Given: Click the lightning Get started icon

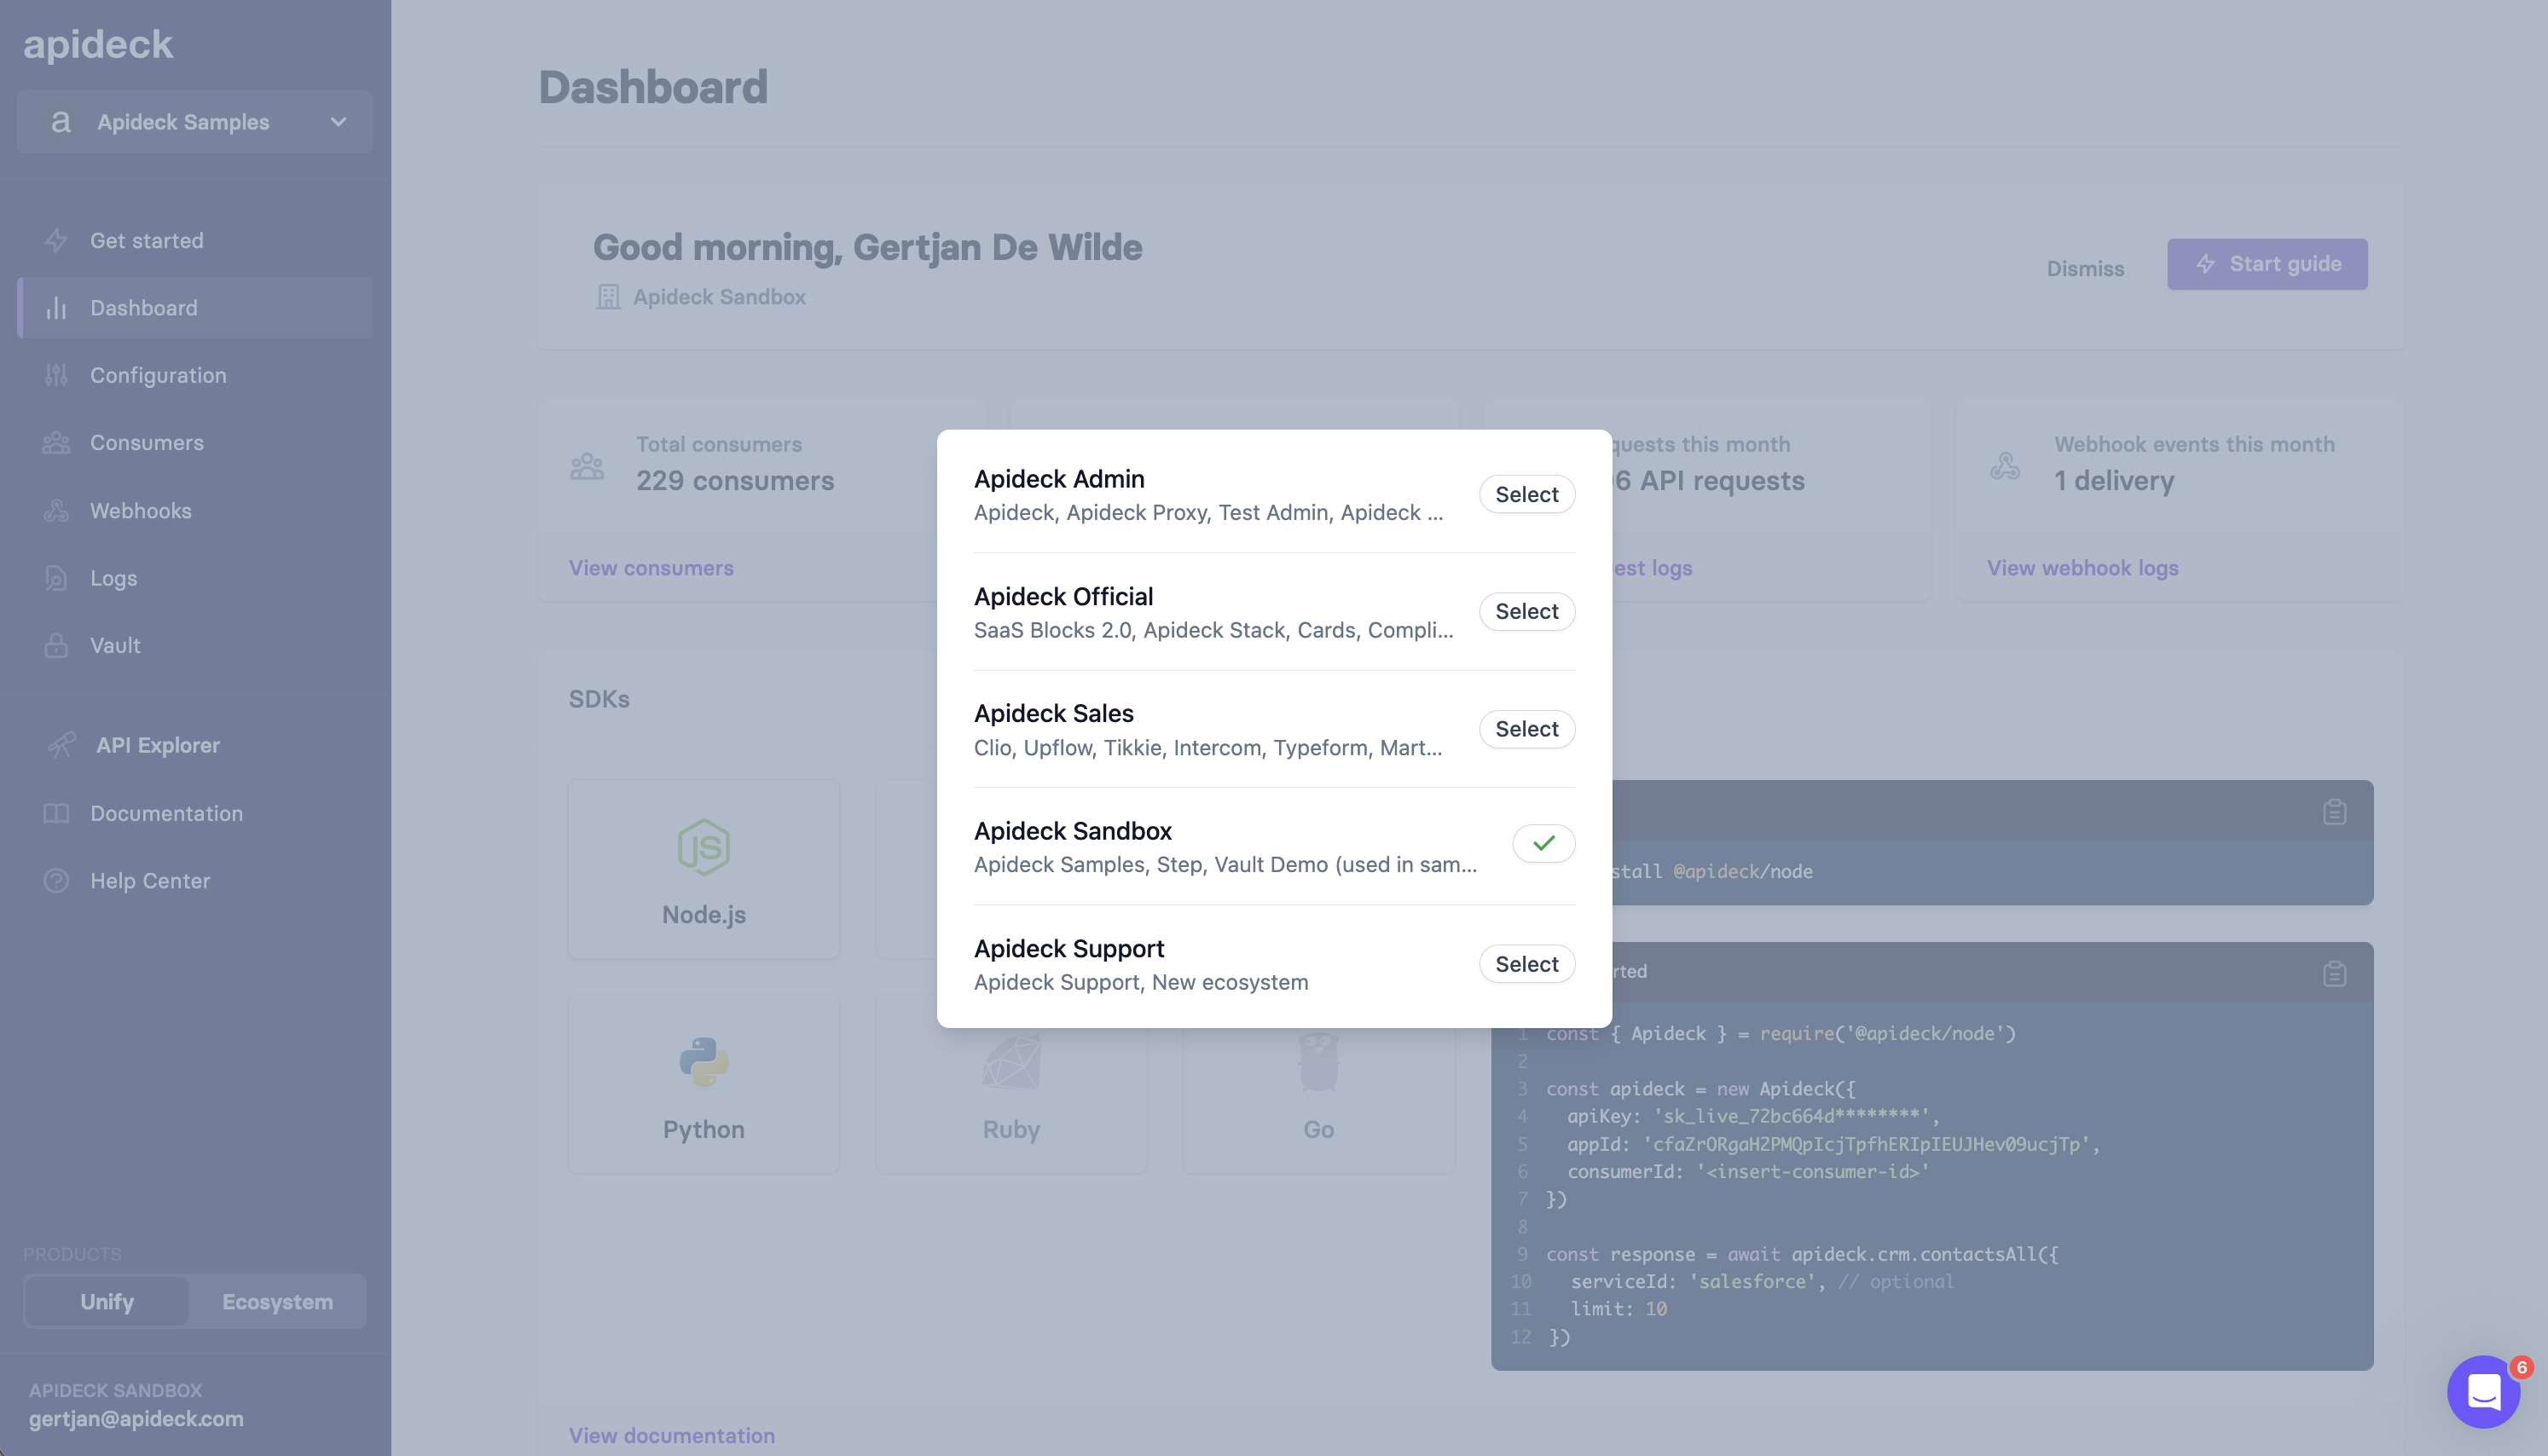Looking at the screenshot, I should pyautogui.click(x=56, y=241).
